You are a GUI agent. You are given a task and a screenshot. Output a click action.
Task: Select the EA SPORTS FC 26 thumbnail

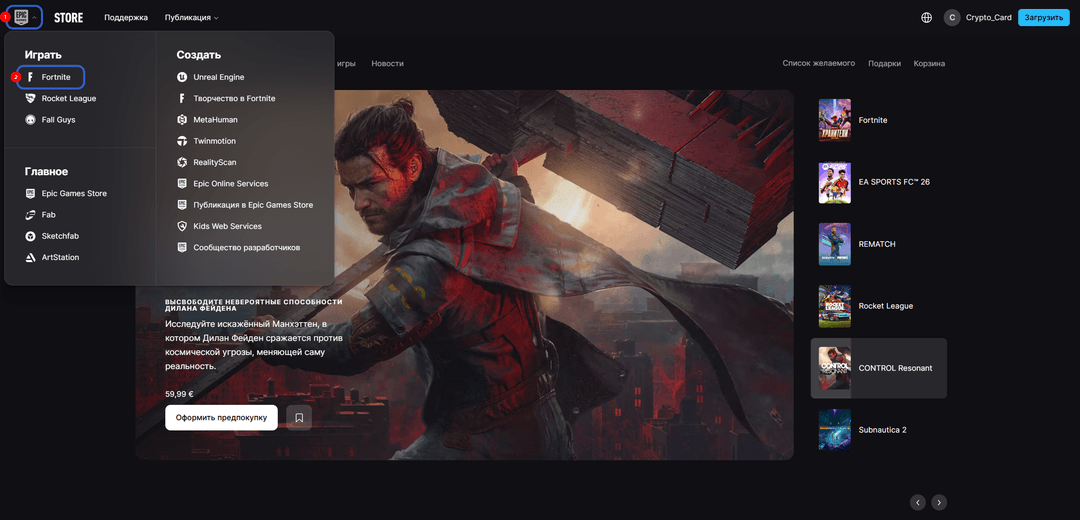(834, 182)
